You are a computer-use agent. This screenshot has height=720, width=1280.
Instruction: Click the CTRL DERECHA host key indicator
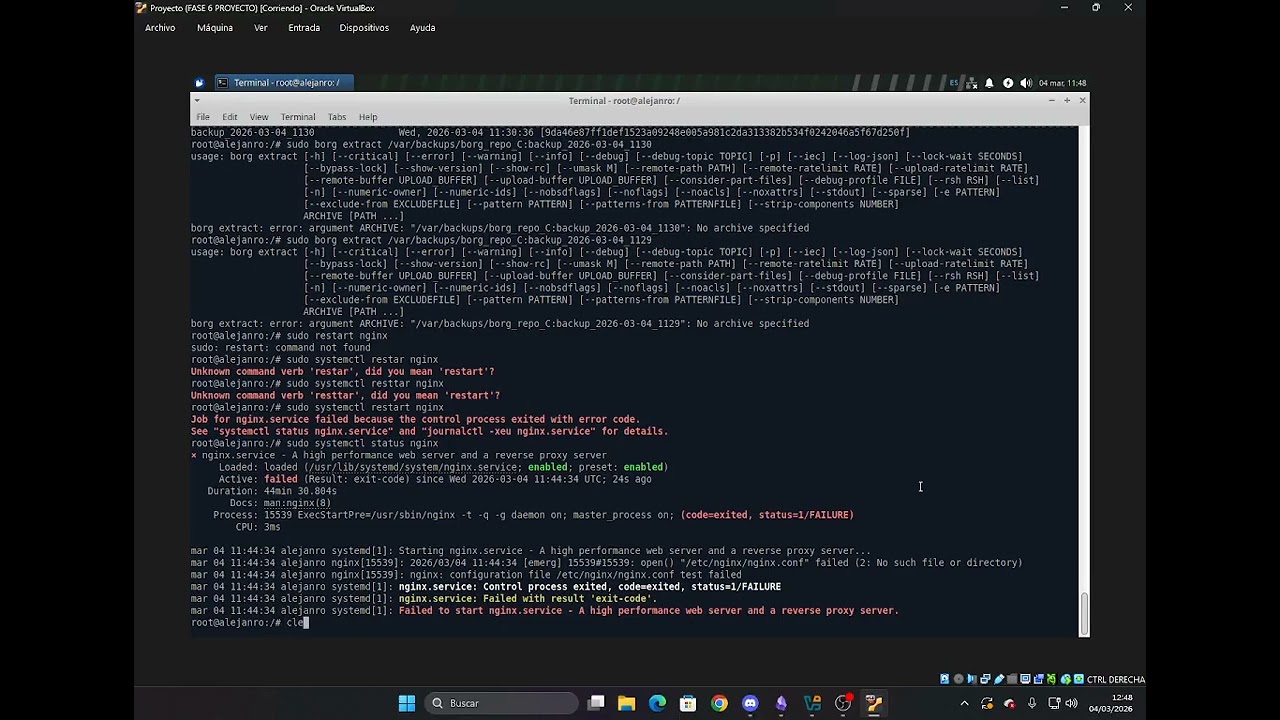[1115, 679]
